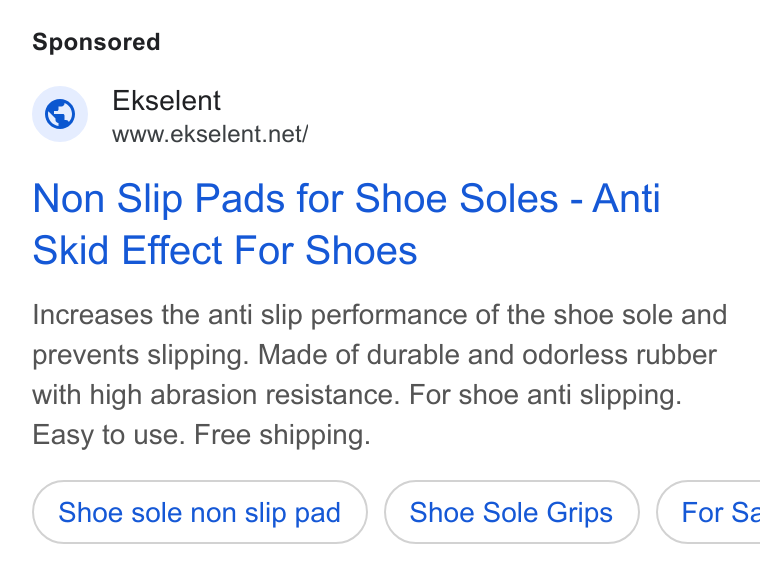Click the word 'Anti' in the headline

point(626,199)
